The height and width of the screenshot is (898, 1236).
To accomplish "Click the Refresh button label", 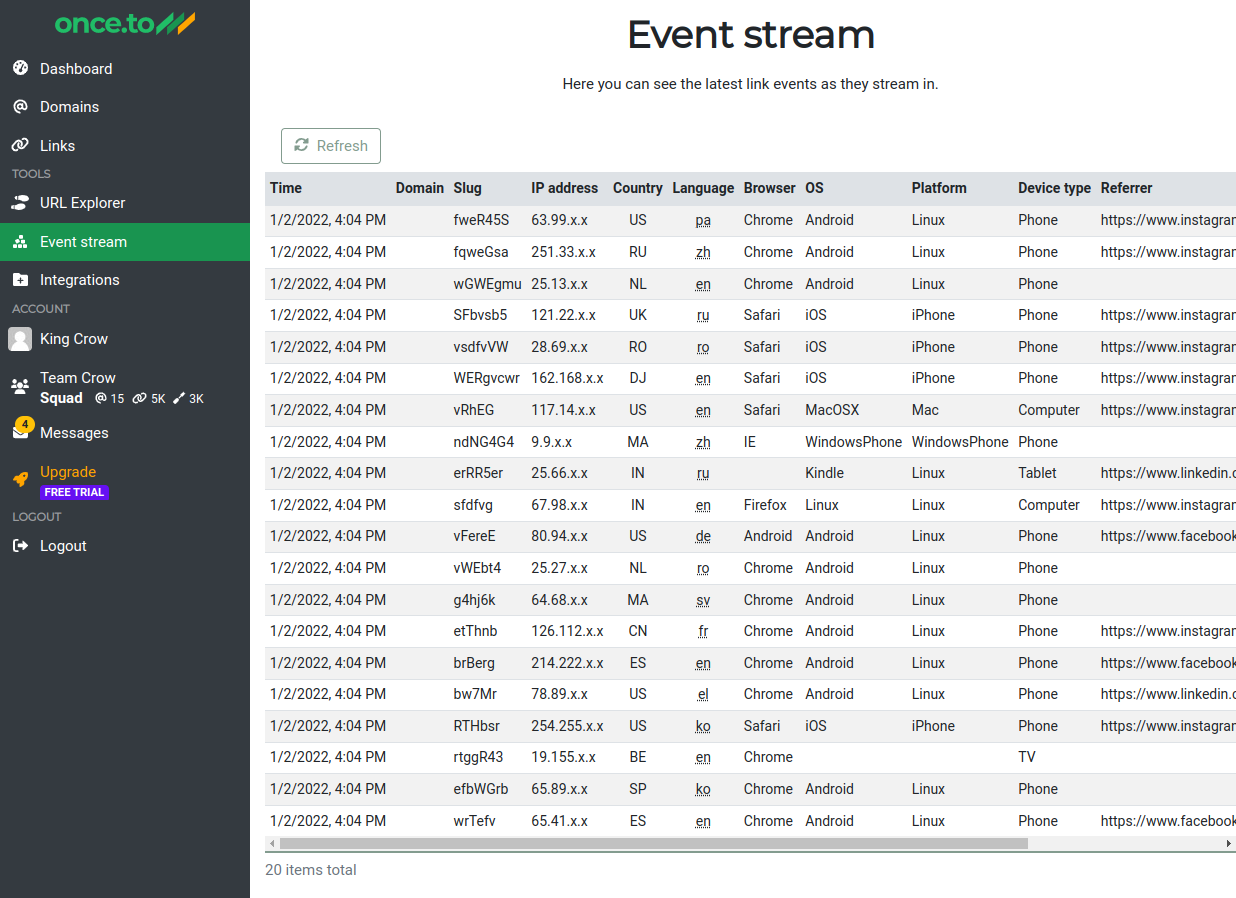I will click(342, 145).
